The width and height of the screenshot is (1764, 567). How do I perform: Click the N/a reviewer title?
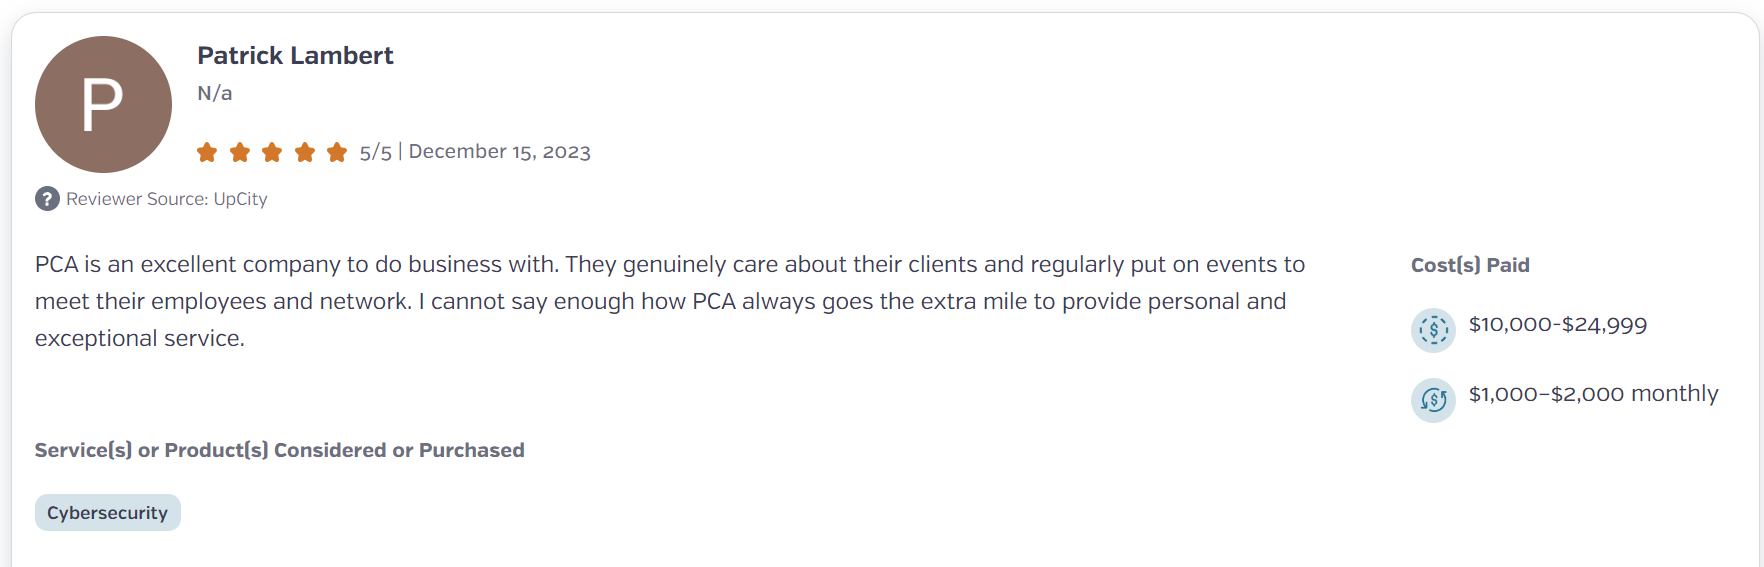215,93
